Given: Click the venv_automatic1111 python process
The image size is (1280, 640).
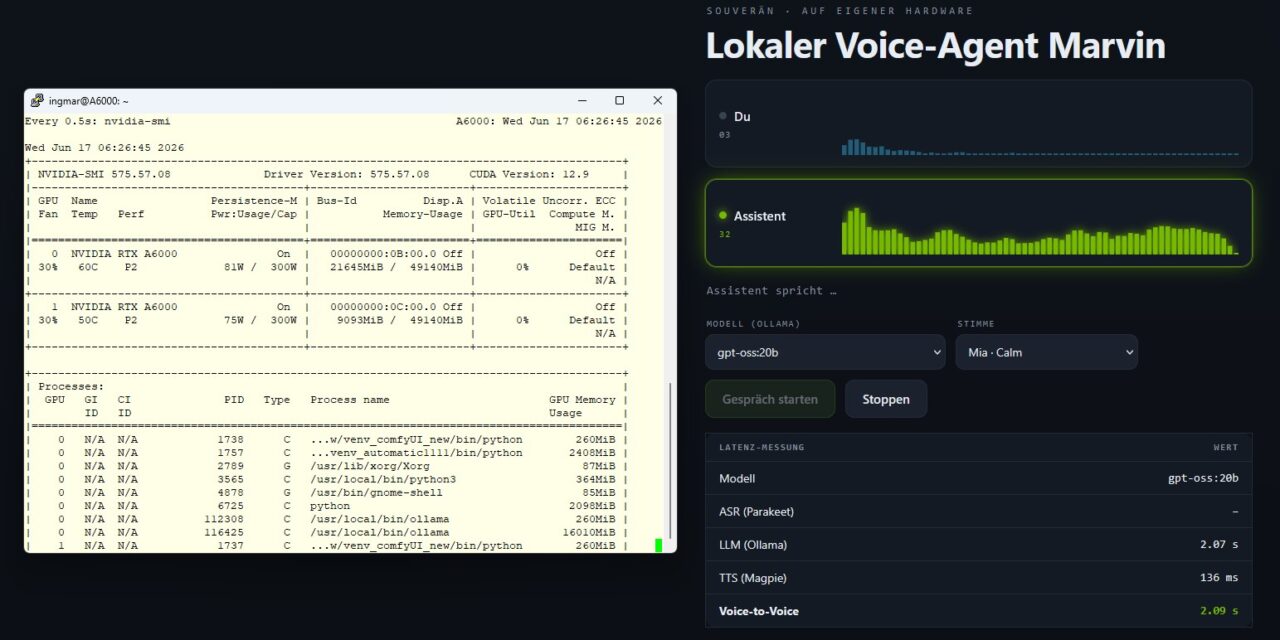Looking at the screenshot, I should [416, 453].
